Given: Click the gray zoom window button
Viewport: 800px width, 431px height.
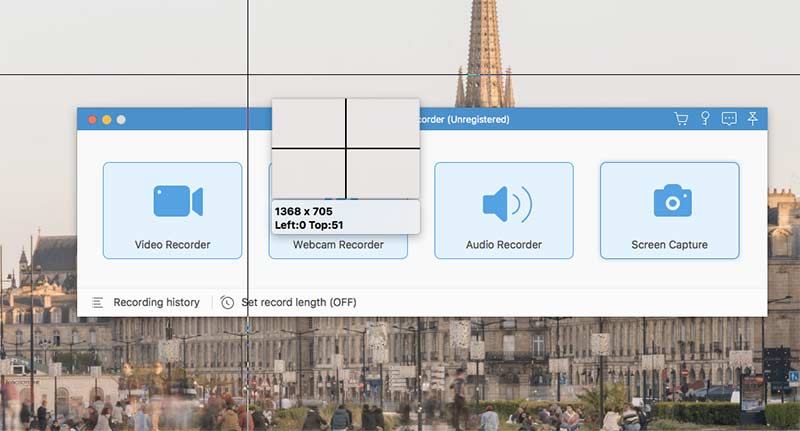Looking at the screenshot, I should [x=121, y=120].
